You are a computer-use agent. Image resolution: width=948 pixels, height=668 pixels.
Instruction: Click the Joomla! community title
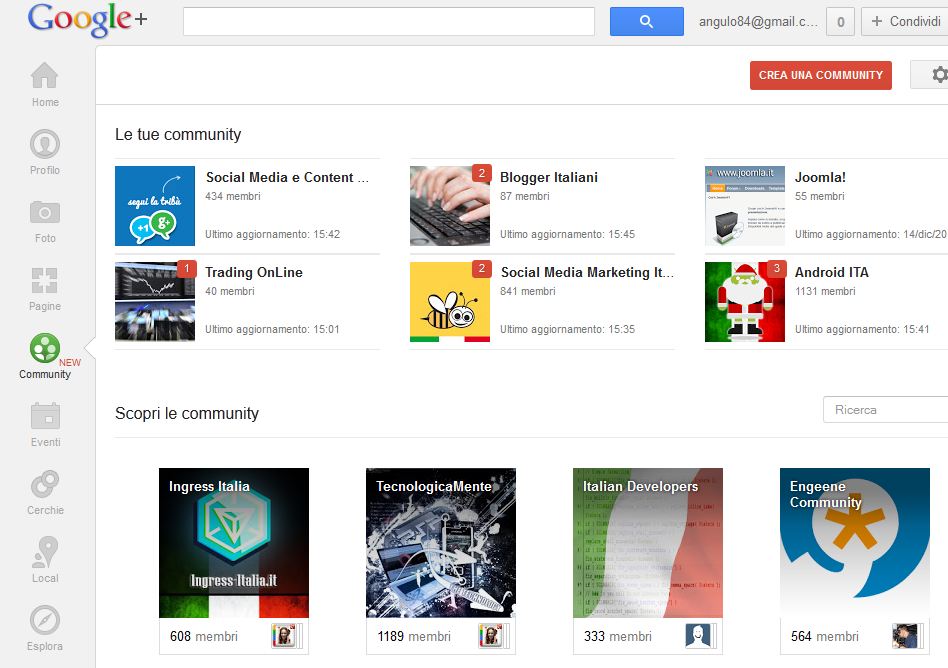(820, 177)
